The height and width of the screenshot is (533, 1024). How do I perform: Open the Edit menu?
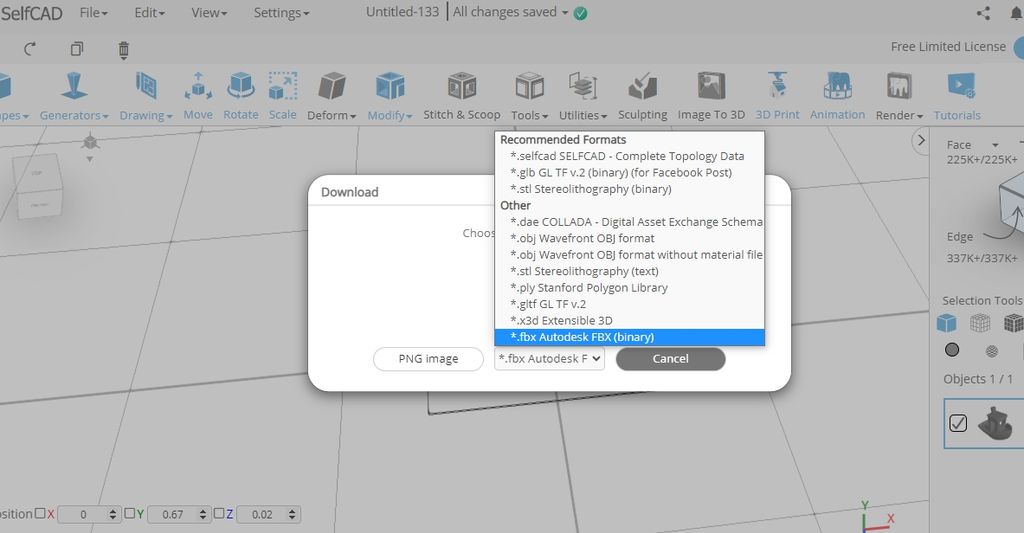150,12
